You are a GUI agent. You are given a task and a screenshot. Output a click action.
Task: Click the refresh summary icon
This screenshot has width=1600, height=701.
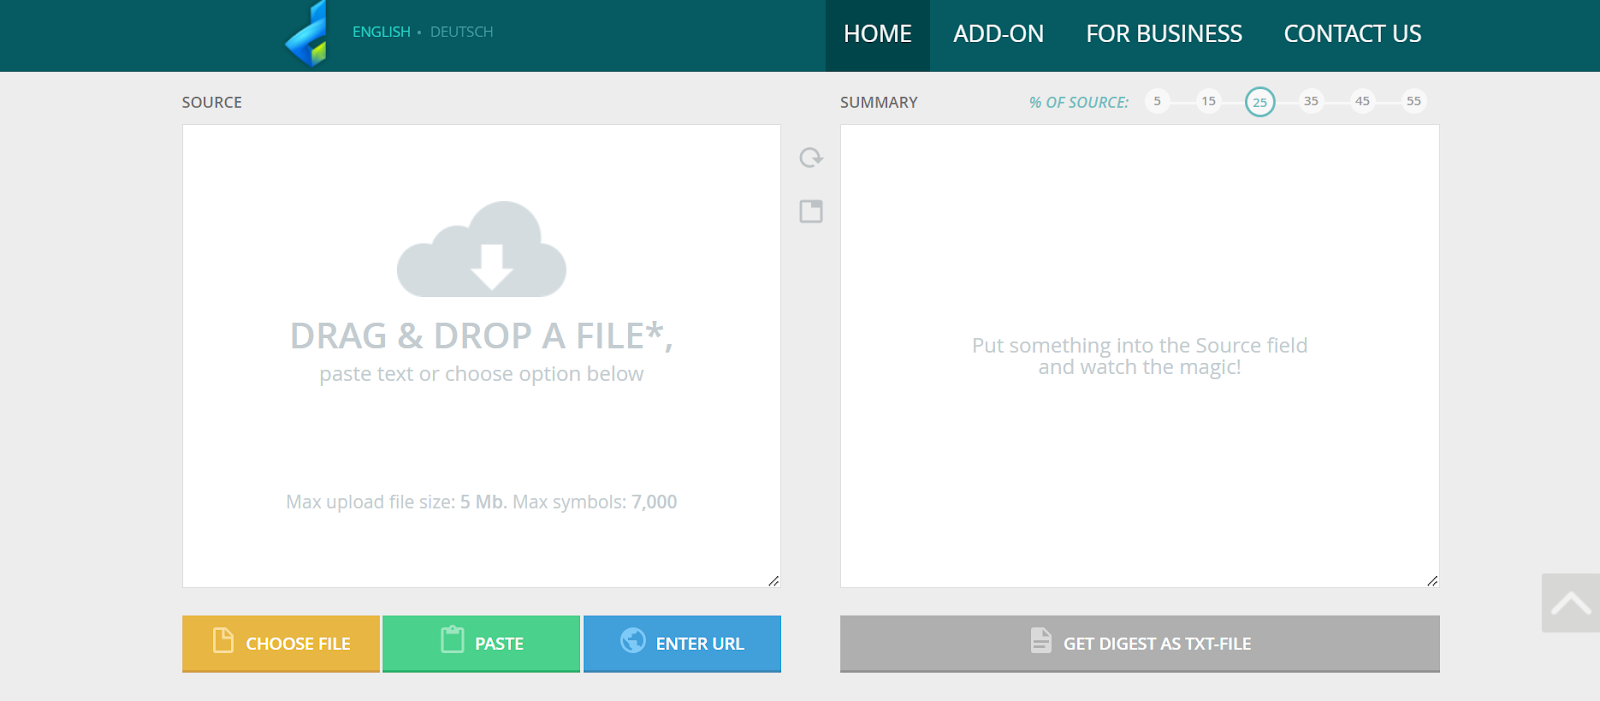tap(811, 158)
